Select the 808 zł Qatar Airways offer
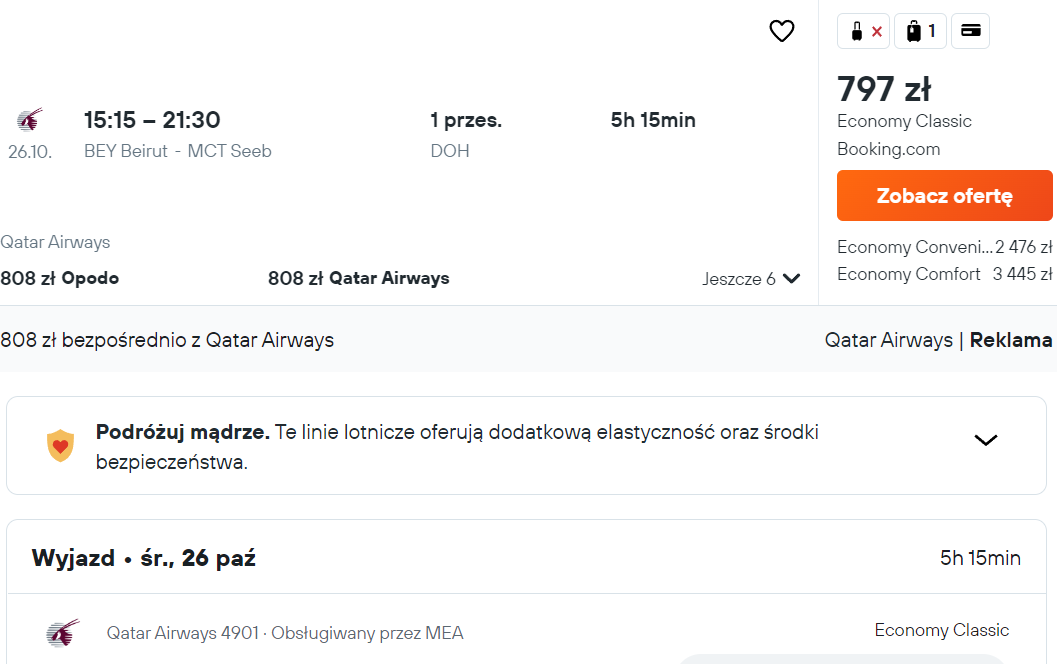Viewport: 1057px width, 664px height. point(359,278)
